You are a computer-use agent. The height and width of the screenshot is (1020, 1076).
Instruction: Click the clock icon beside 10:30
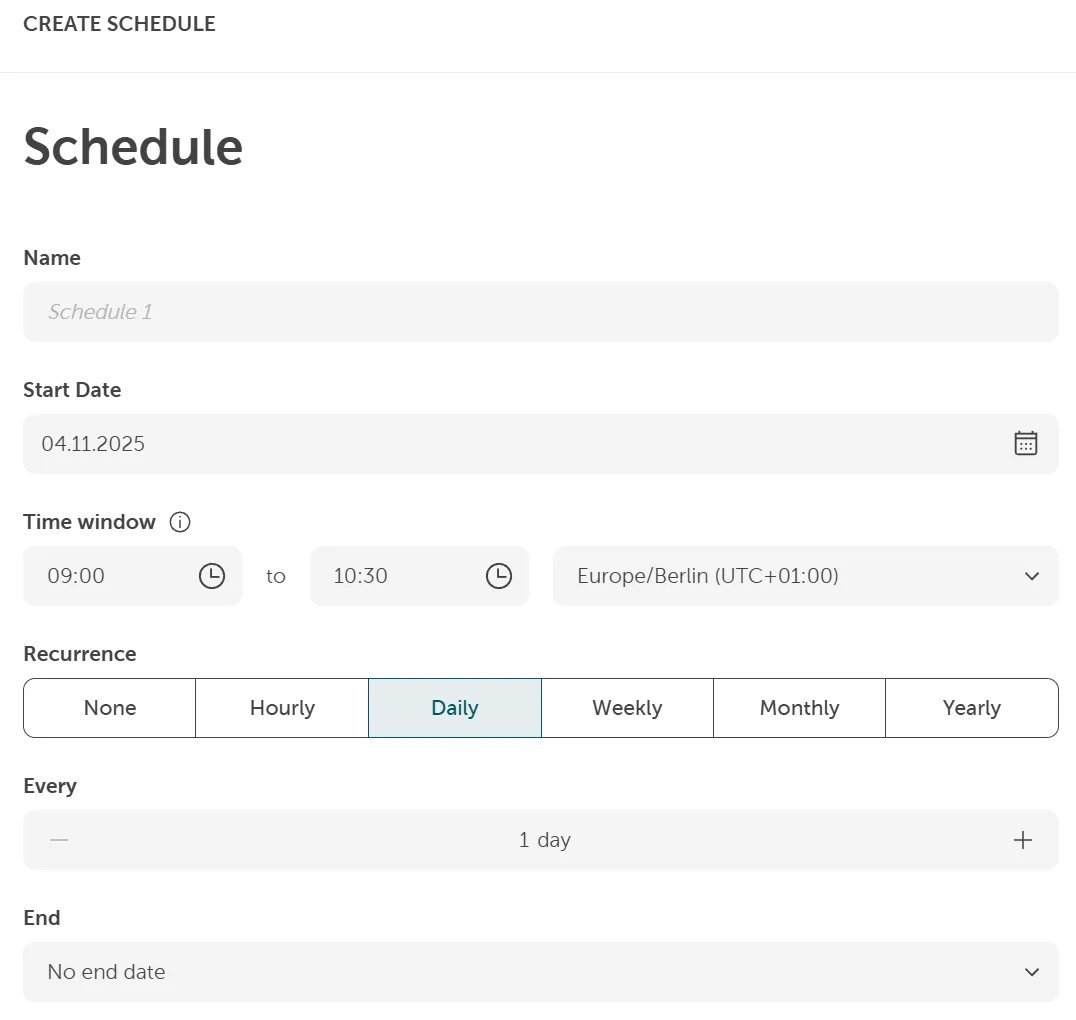coord(498,576)
